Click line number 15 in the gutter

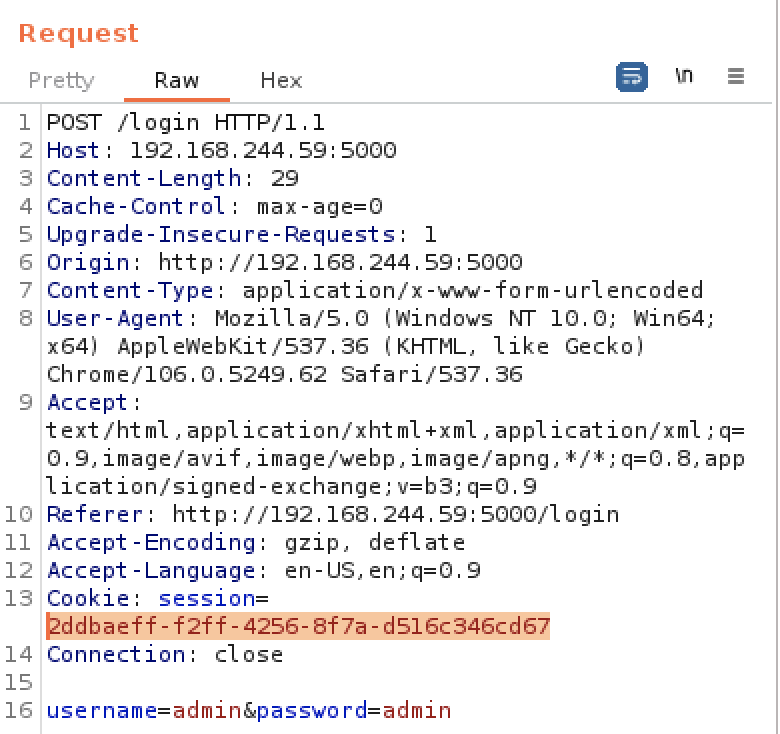click(x=18, y=682)
